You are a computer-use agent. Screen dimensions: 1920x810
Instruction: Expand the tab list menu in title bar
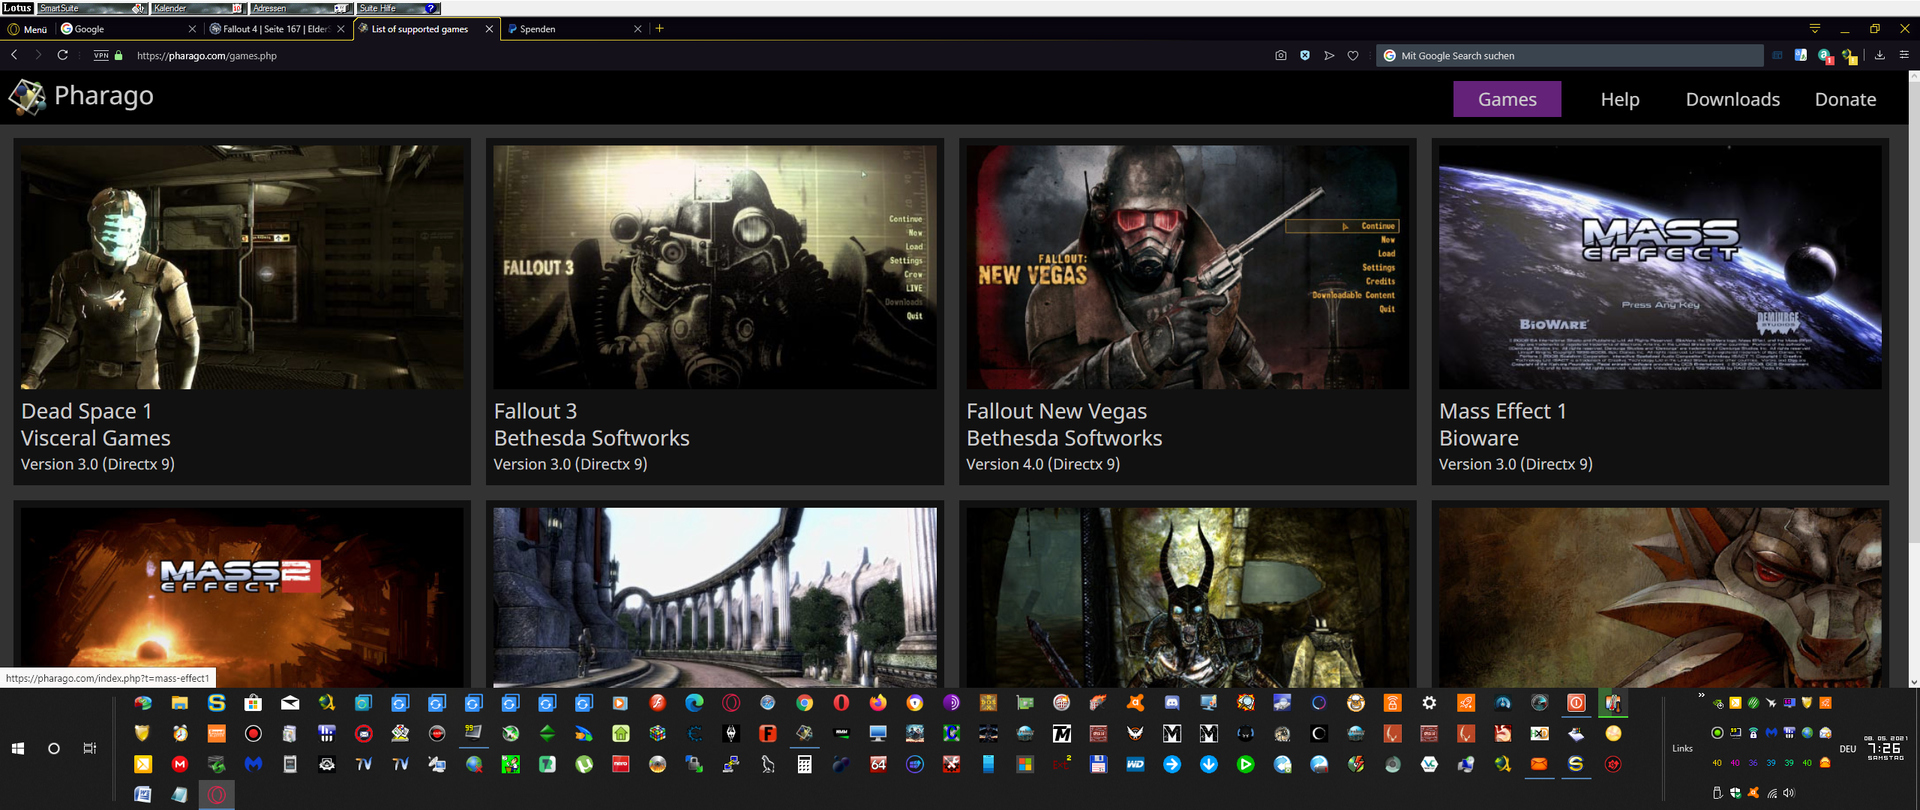click(1815, 28)
